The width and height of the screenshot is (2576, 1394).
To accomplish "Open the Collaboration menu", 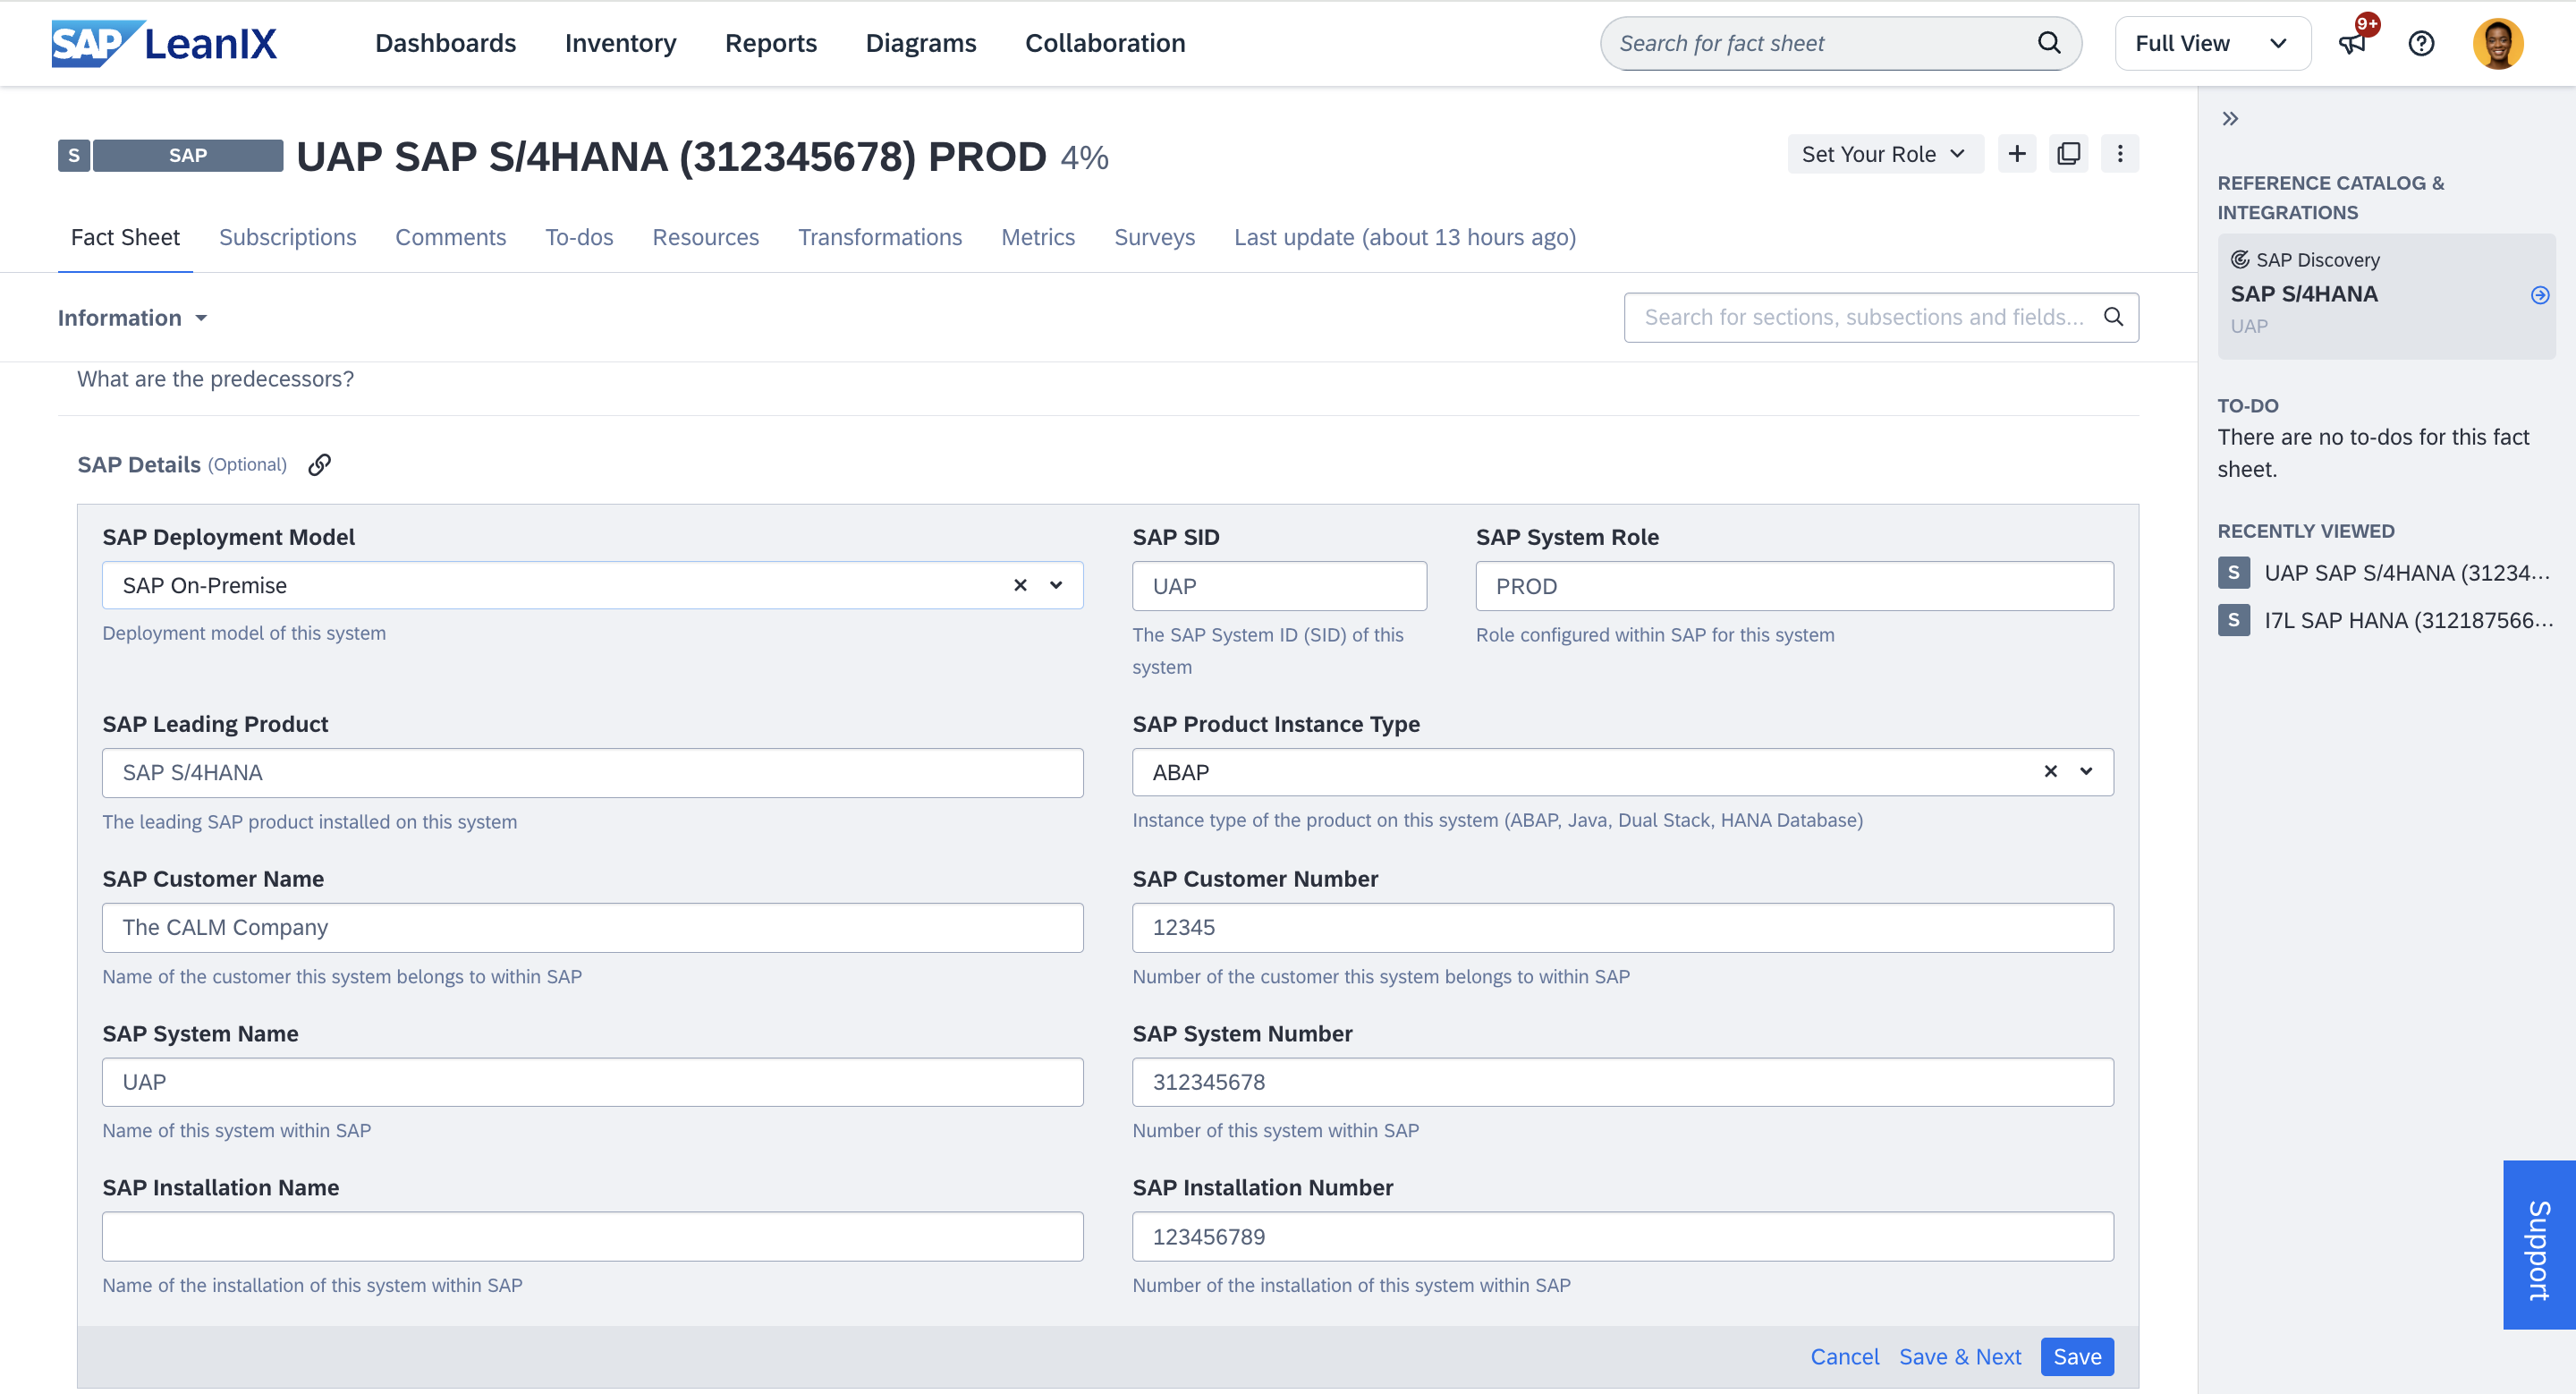I will point(1105,43).
